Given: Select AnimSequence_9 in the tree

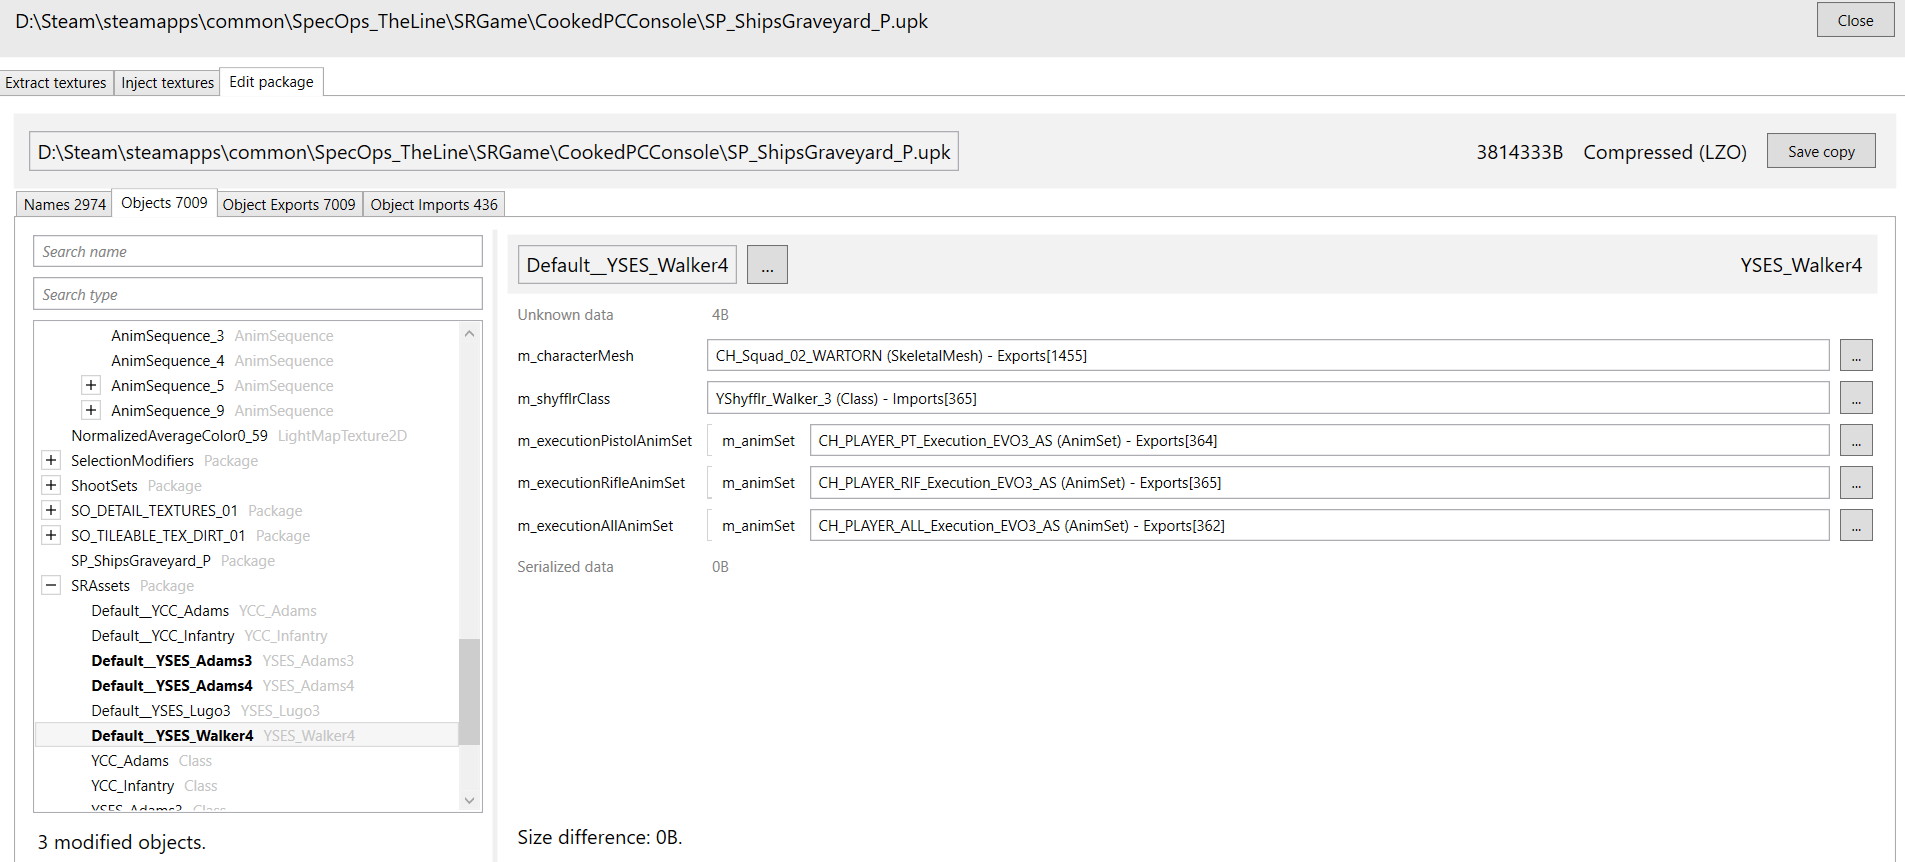Looking at the screenshot, I should 167,411.
